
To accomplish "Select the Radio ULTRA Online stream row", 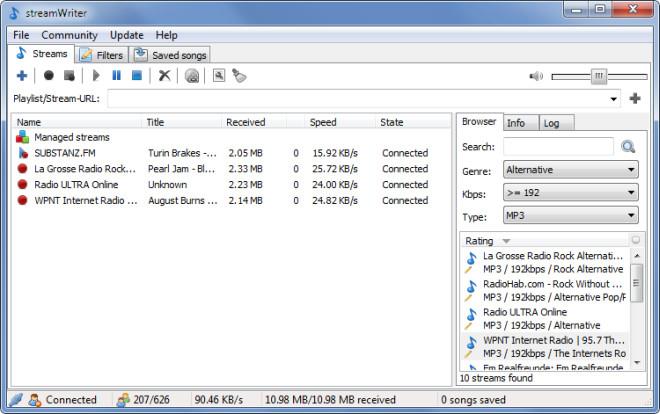I will (x=232, y=185).
